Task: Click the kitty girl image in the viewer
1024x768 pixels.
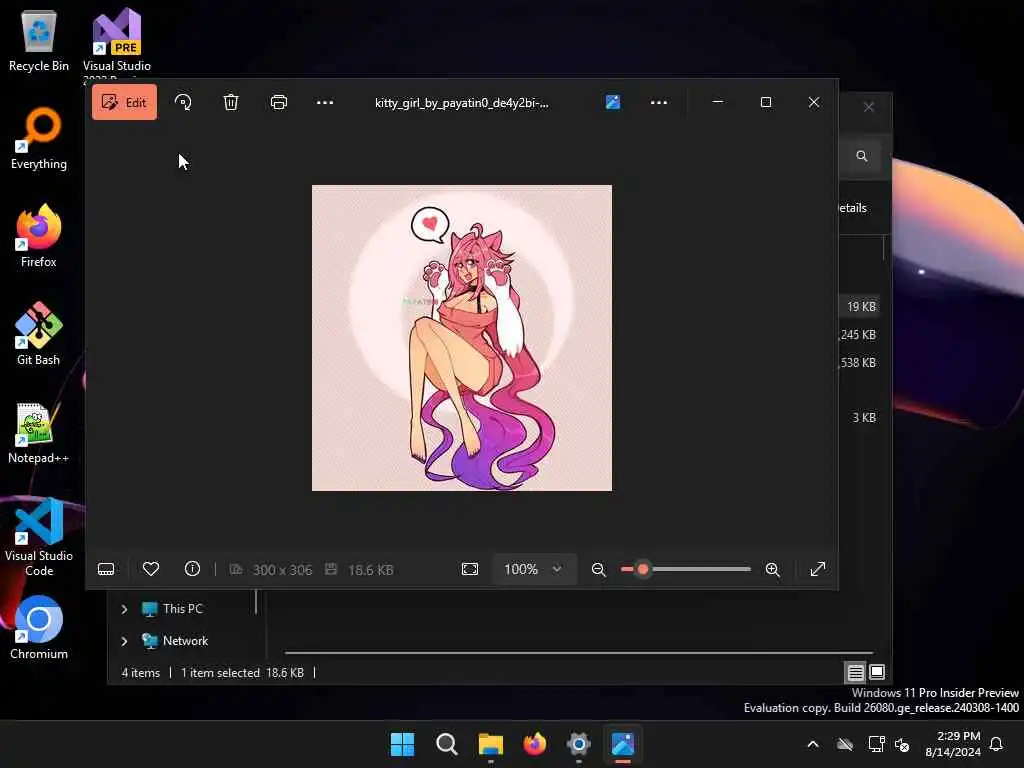Action: [x=462, y=338]
